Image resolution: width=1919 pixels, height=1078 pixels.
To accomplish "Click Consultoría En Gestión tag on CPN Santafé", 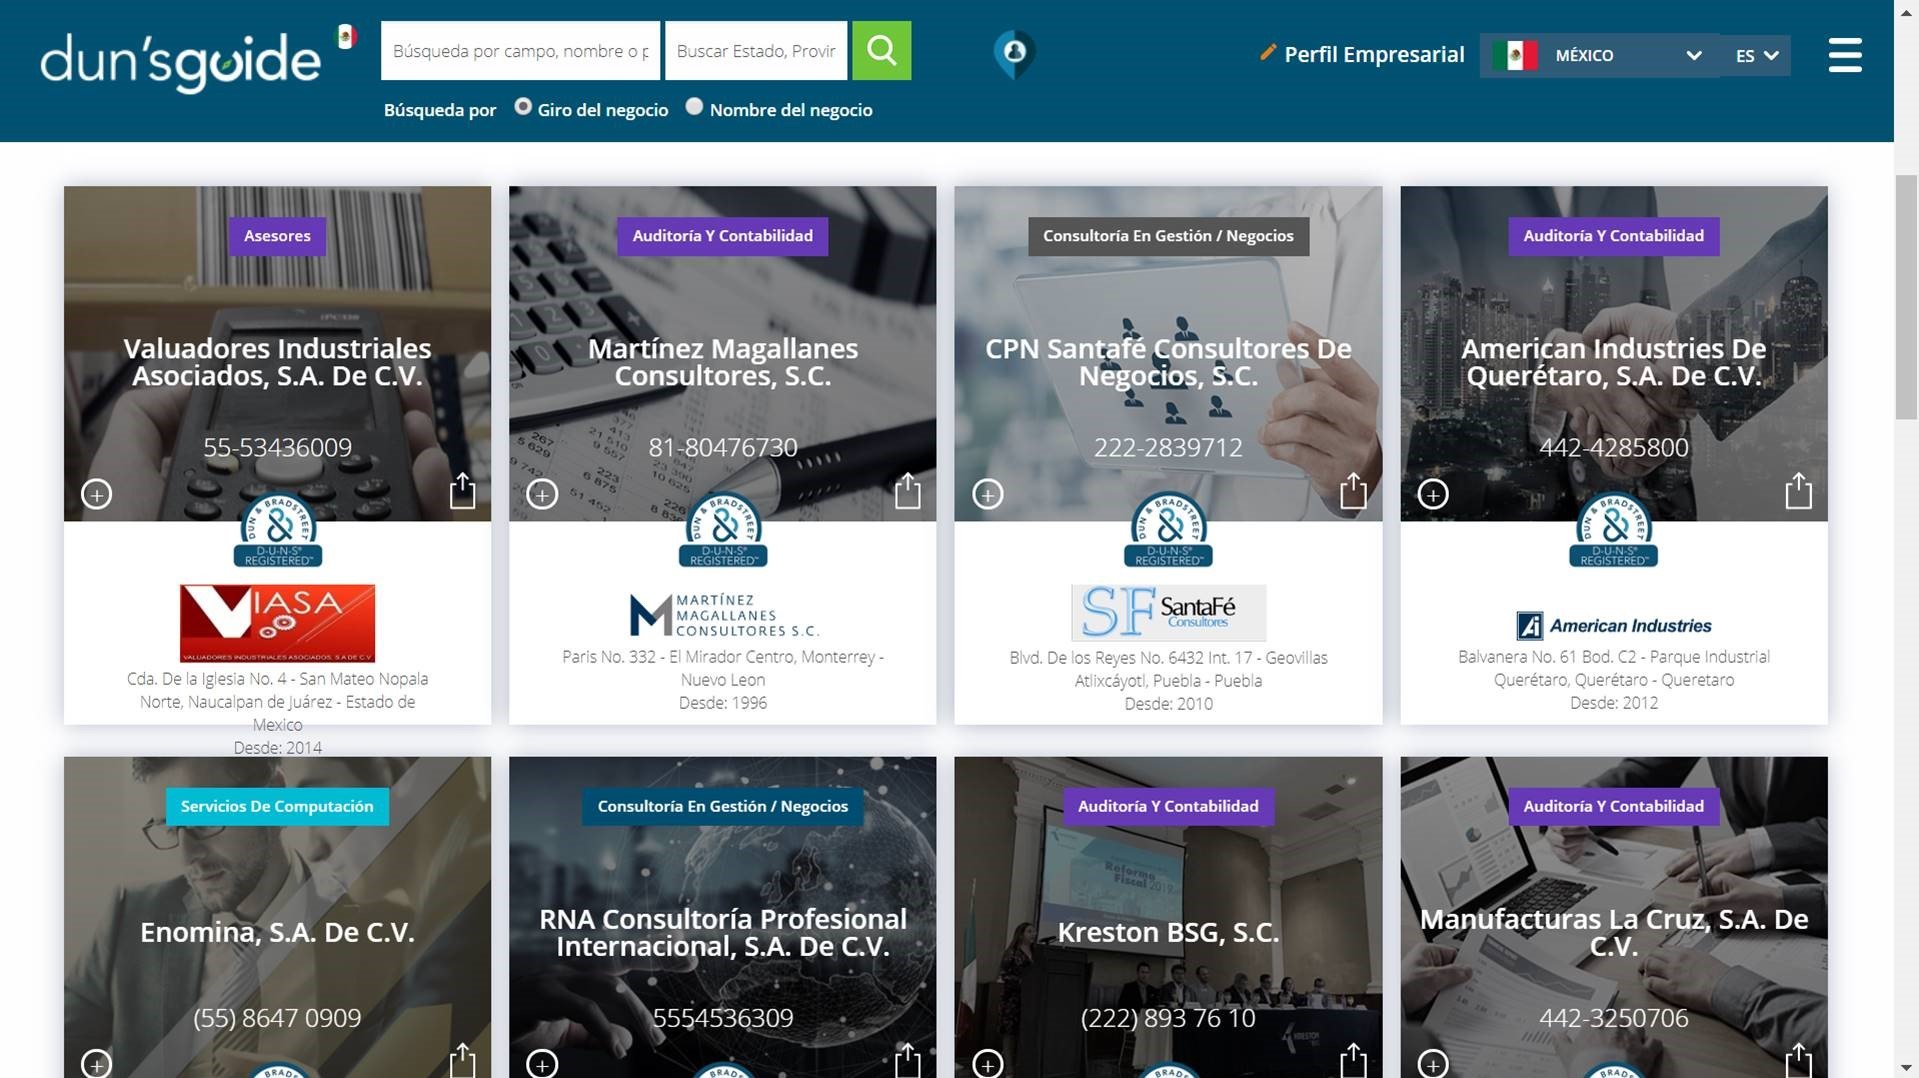I will pos(1168,236).
